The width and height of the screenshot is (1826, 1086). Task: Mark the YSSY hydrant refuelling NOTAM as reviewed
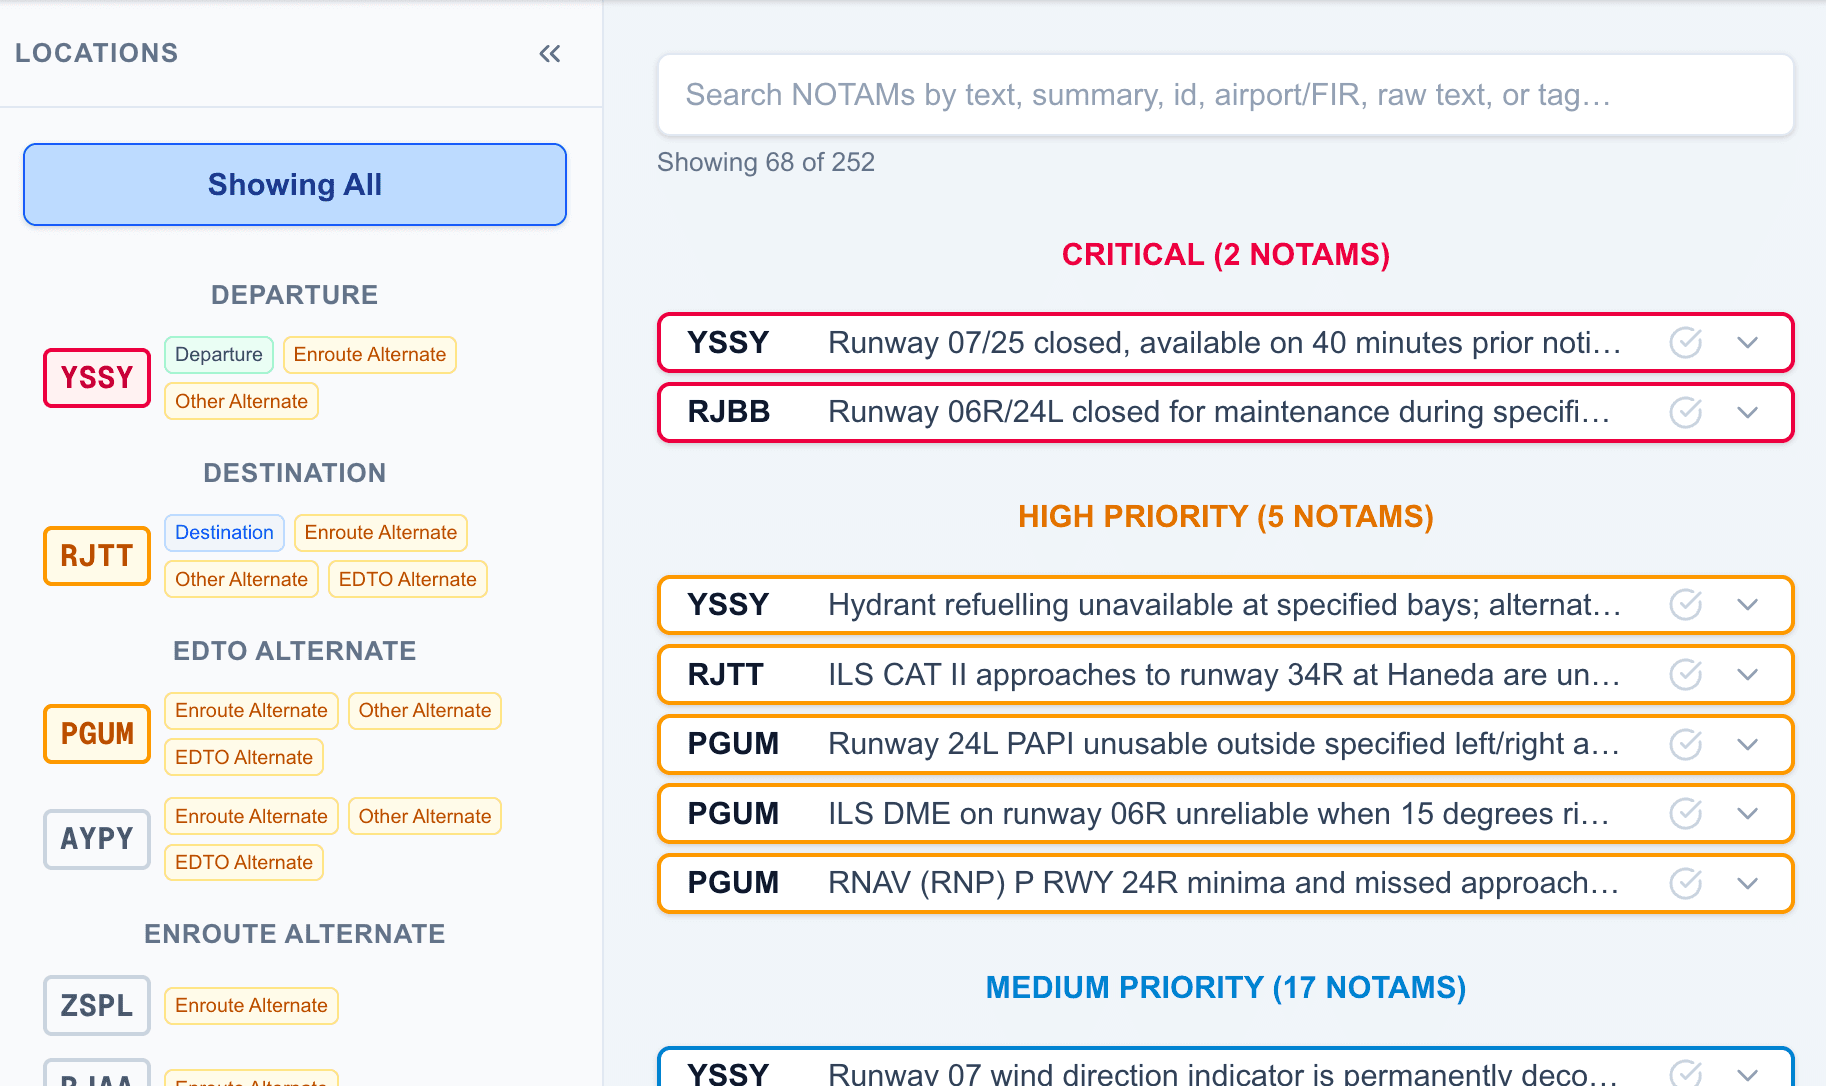click(1685, 604)
